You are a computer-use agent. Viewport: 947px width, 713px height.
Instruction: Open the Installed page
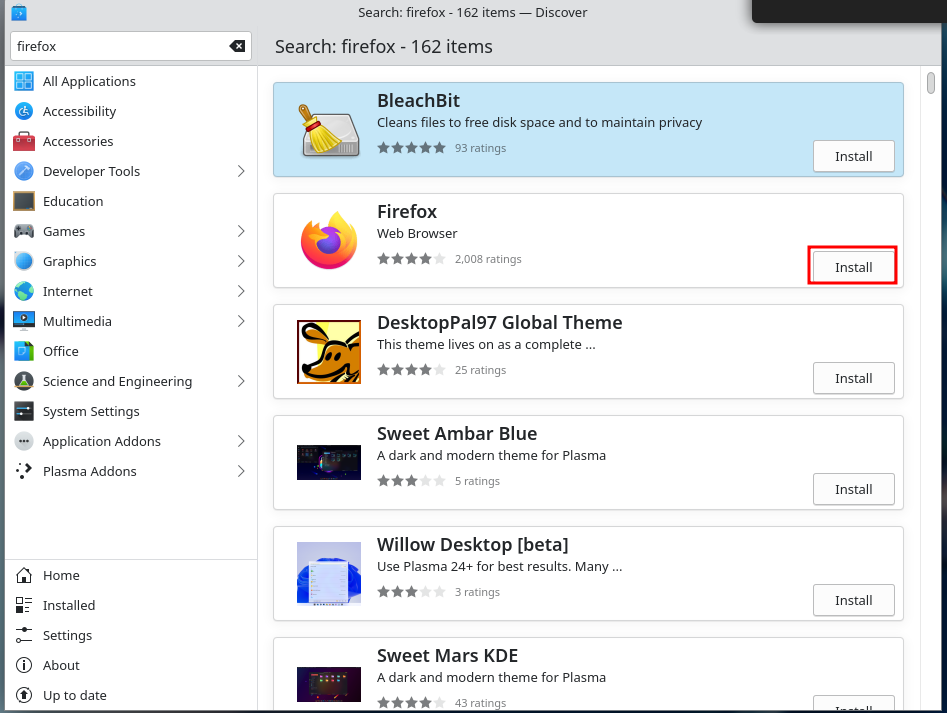coord(69,605)
